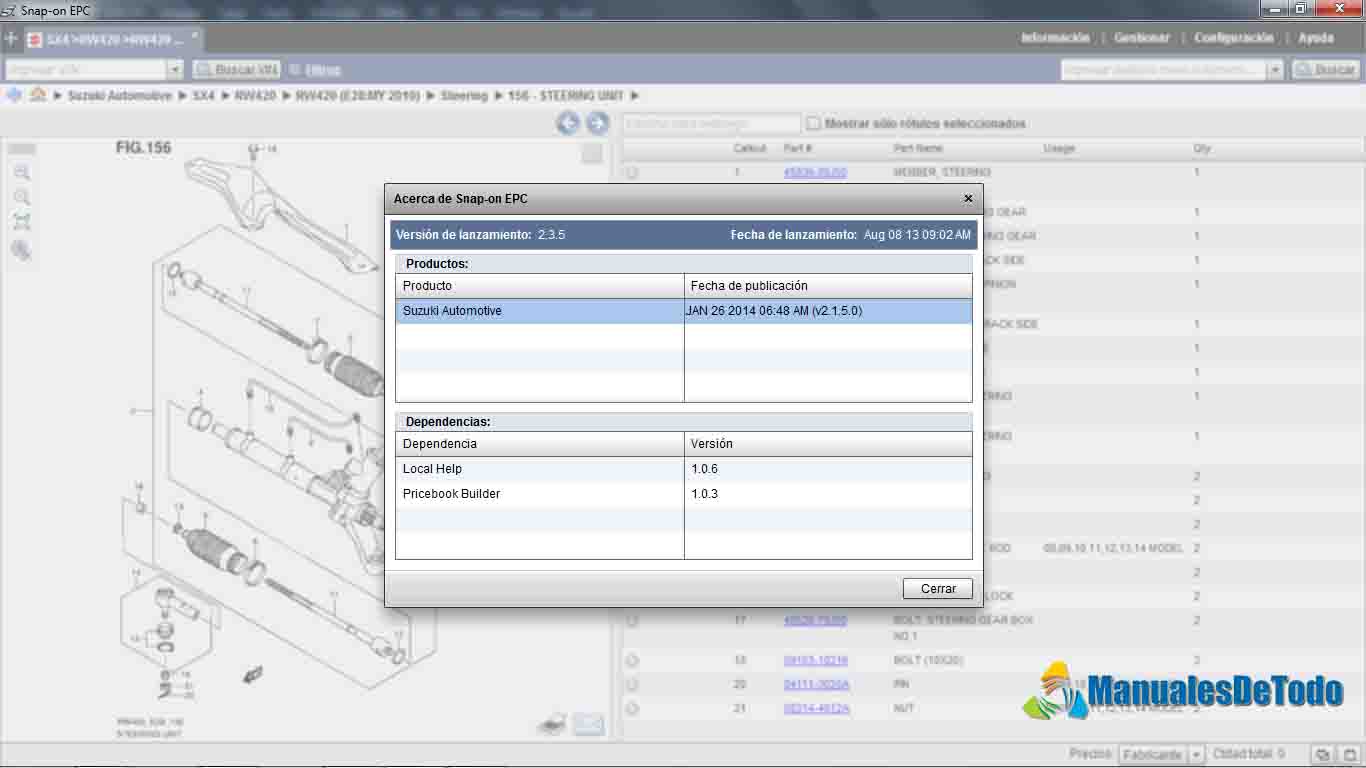Open the Gestionar menu
This screenshot has width=1366, height=768.
point(1142,38)
